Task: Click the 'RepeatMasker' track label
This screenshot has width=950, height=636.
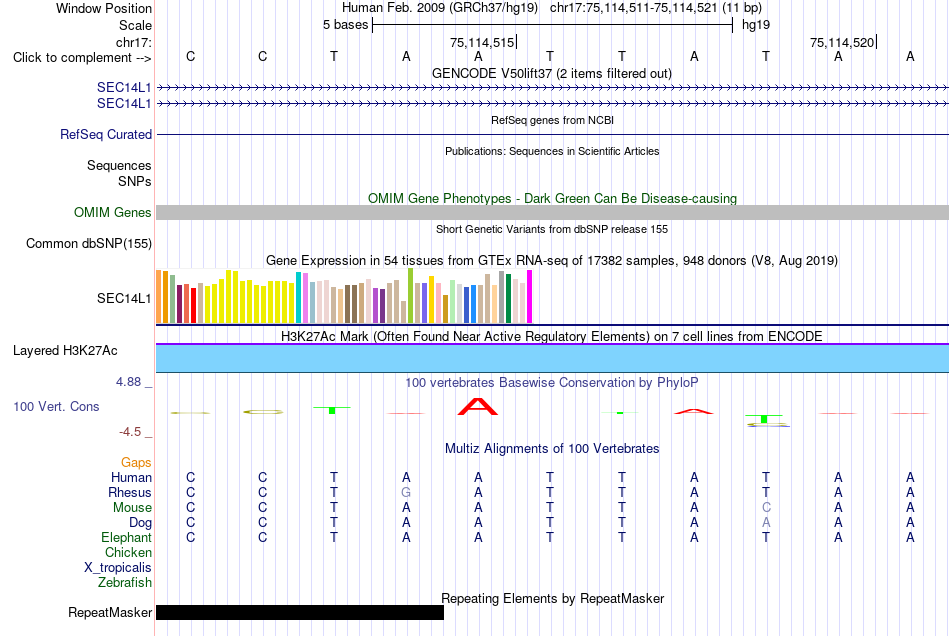Action: [x=110, y=612]
